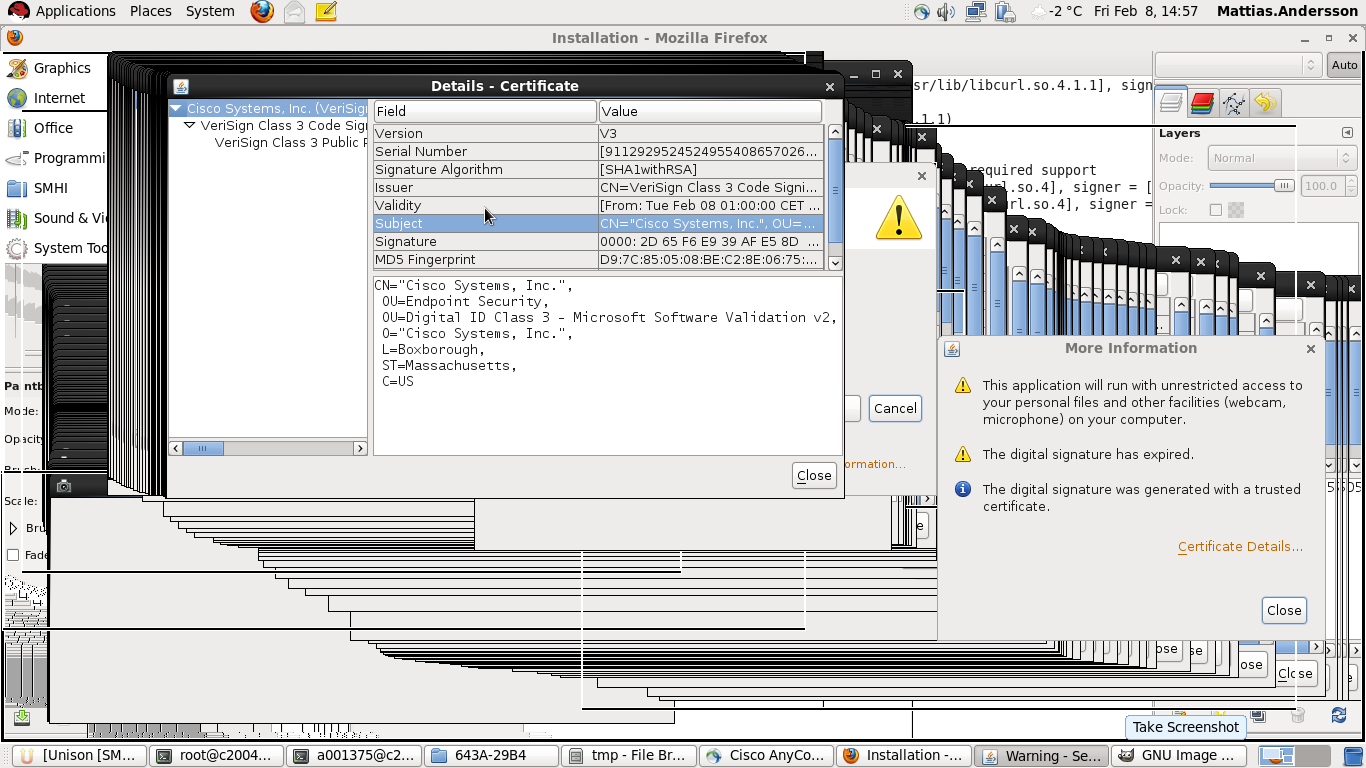Screen dimensions: 1366x768
Task: Toggle the Fade checkbox in GIMP tool options
Action: 13,555
